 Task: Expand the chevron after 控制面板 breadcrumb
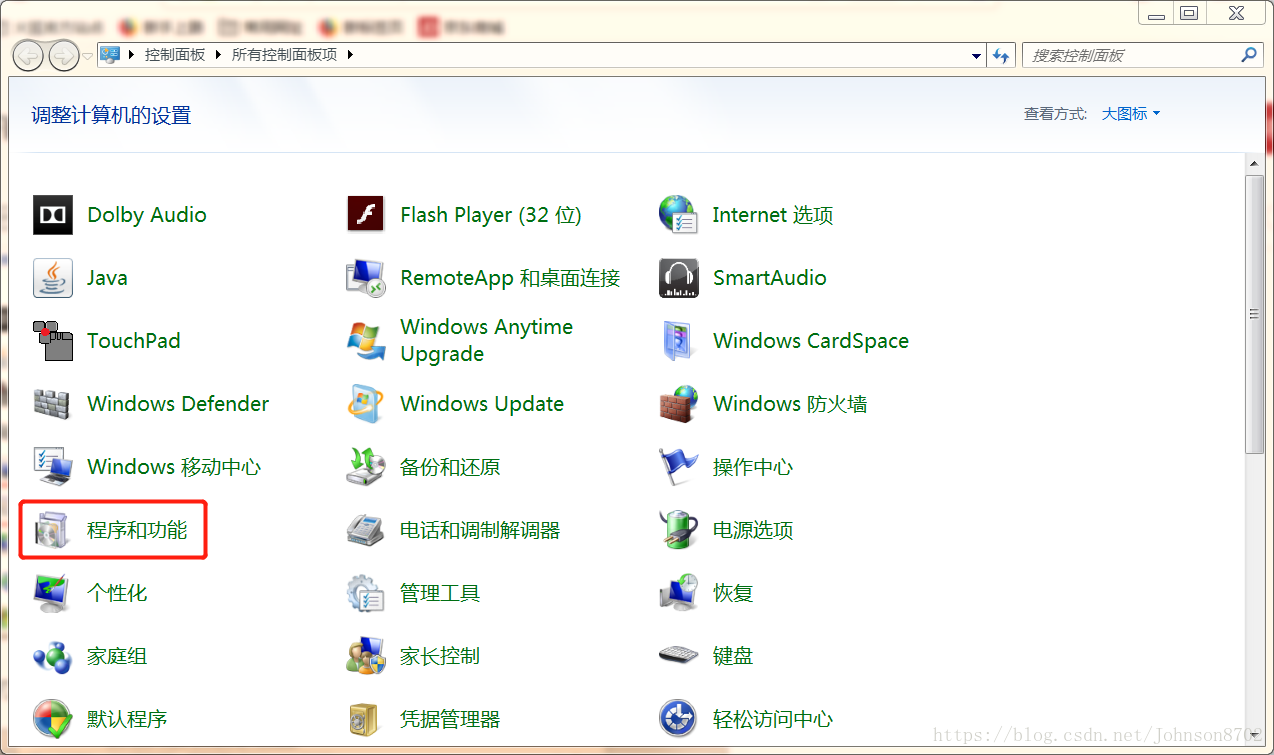point(217,55)
